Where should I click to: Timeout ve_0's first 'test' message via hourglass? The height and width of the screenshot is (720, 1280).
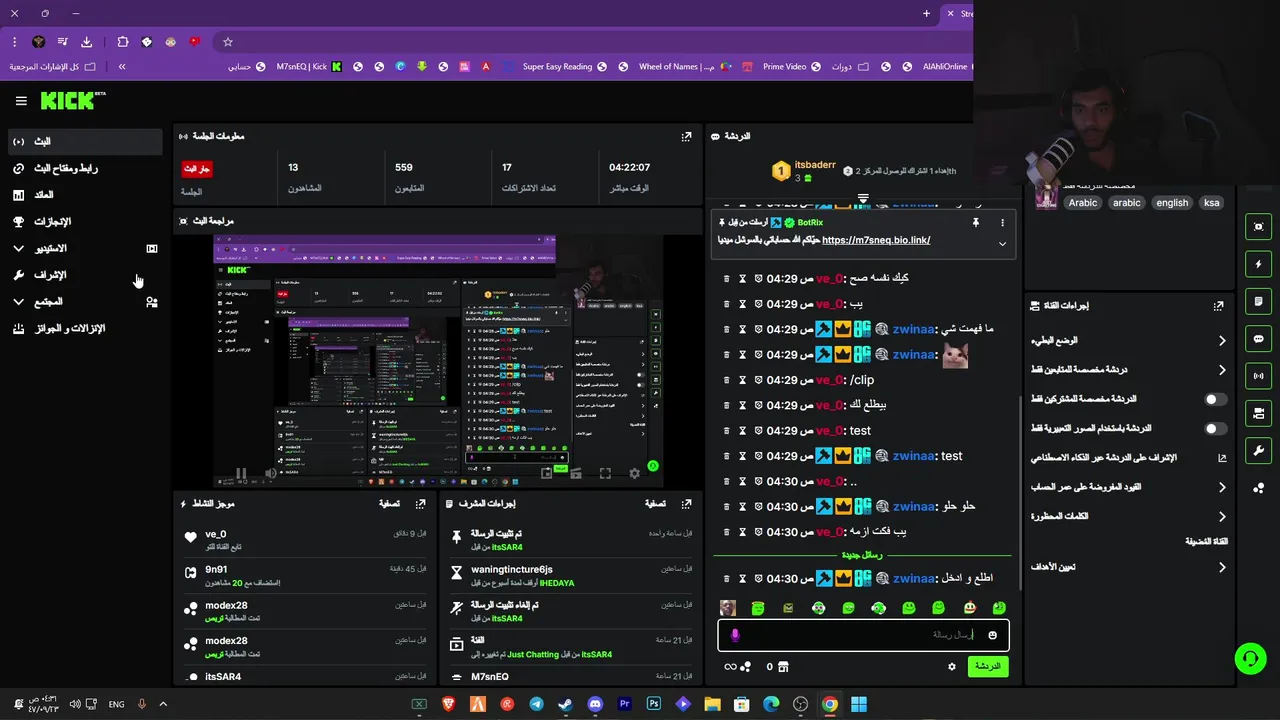pos(742,431)
